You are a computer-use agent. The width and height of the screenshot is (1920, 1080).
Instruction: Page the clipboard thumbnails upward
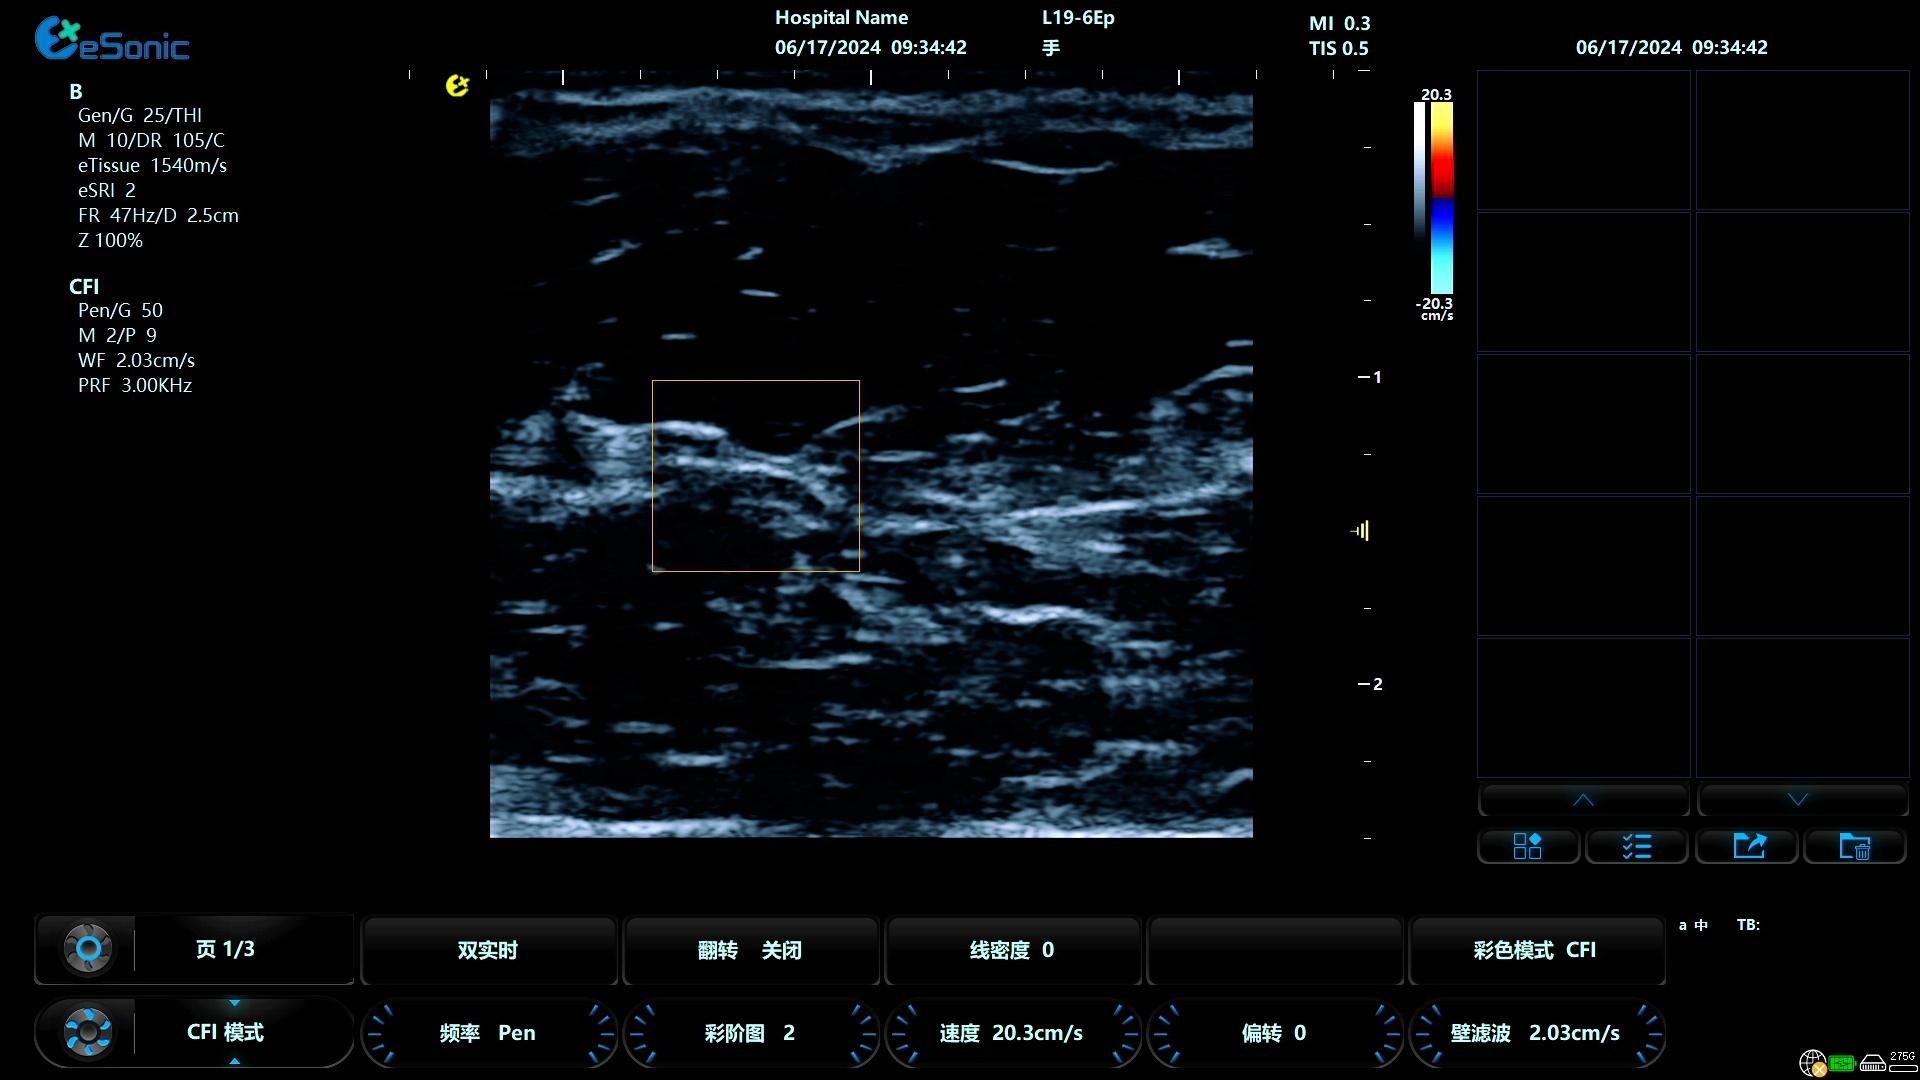click(1583, 800)
